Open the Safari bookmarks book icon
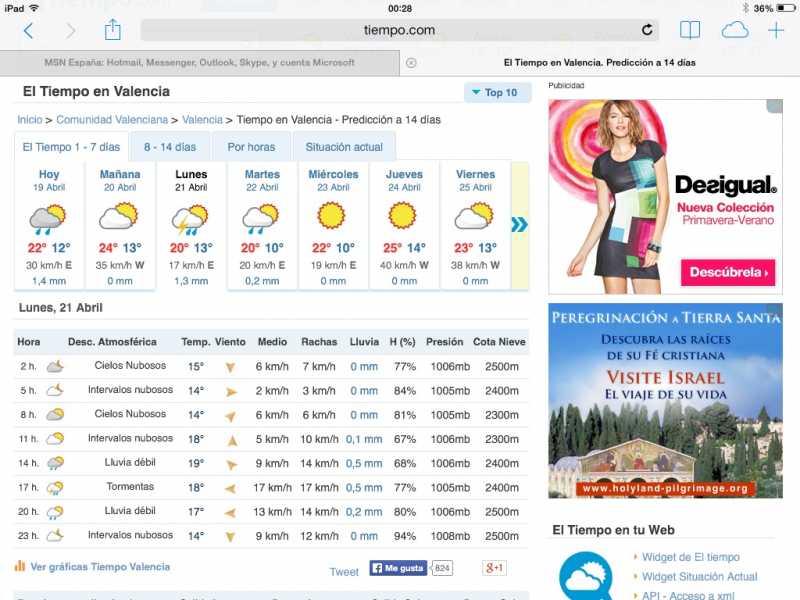 pos(690,30)
